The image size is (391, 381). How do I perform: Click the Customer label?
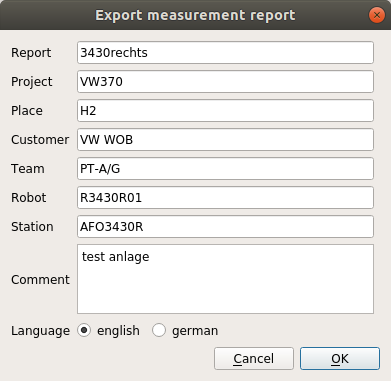[x=40, y=140]
